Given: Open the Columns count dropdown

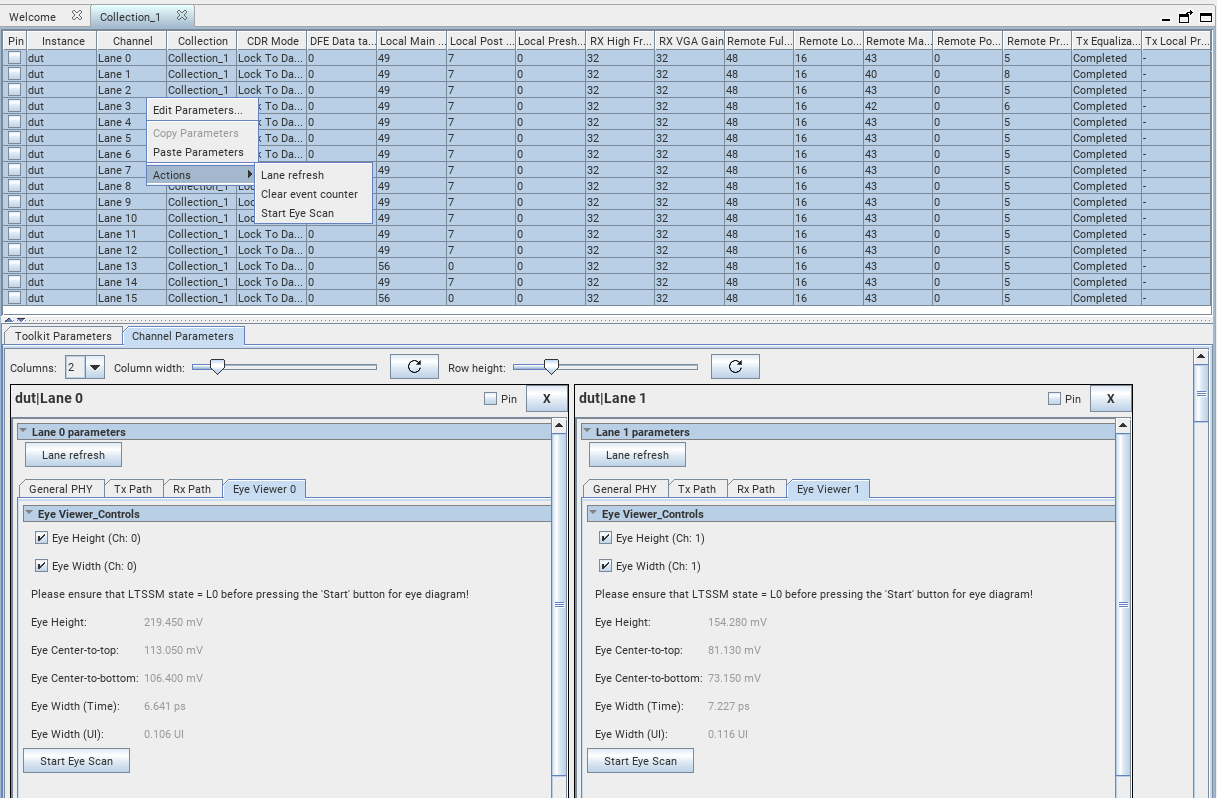Looking at the screenshot, I should (x=95, y=367).
